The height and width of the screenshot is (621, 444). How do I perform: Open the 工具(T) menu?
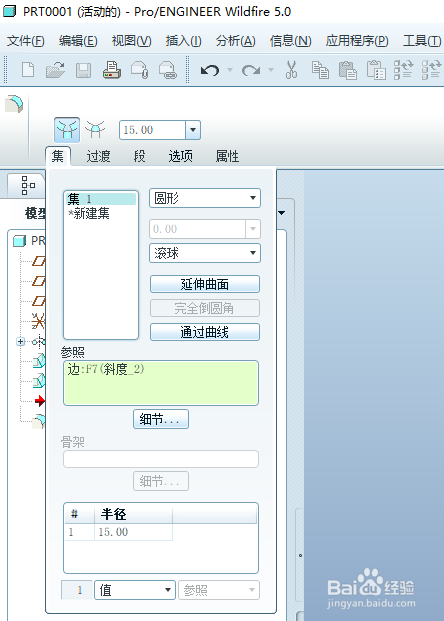(422, 41)
